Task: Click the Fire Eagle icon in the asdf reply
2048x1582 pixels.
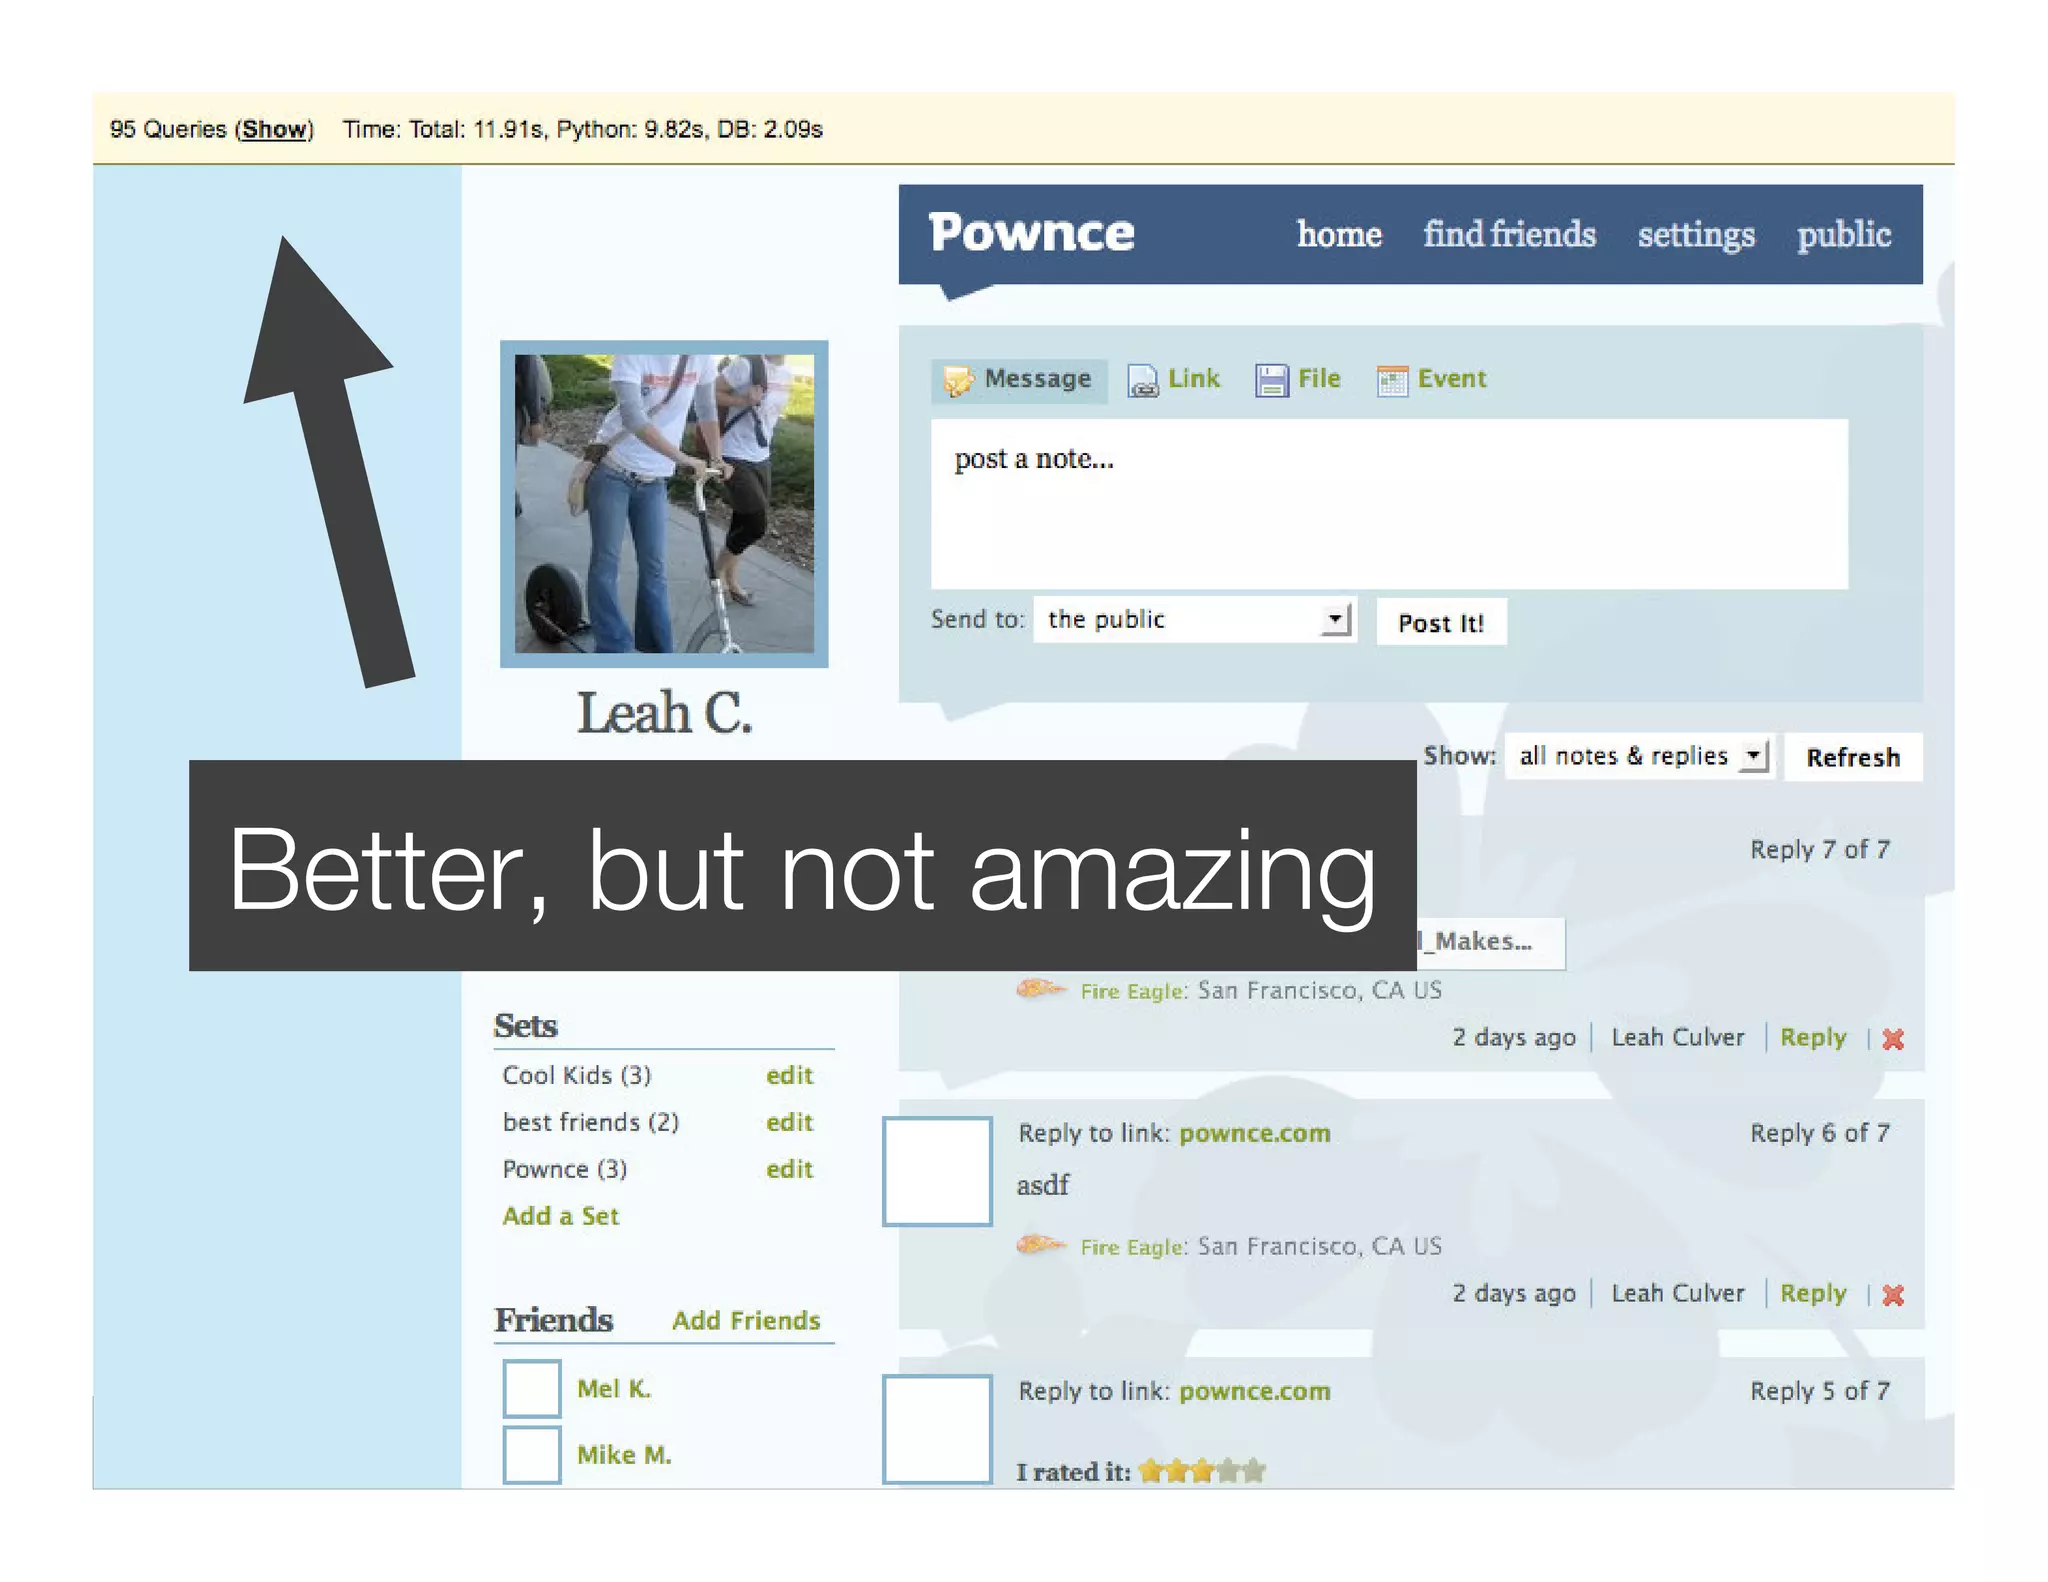Action: tap(1041, 1245)
